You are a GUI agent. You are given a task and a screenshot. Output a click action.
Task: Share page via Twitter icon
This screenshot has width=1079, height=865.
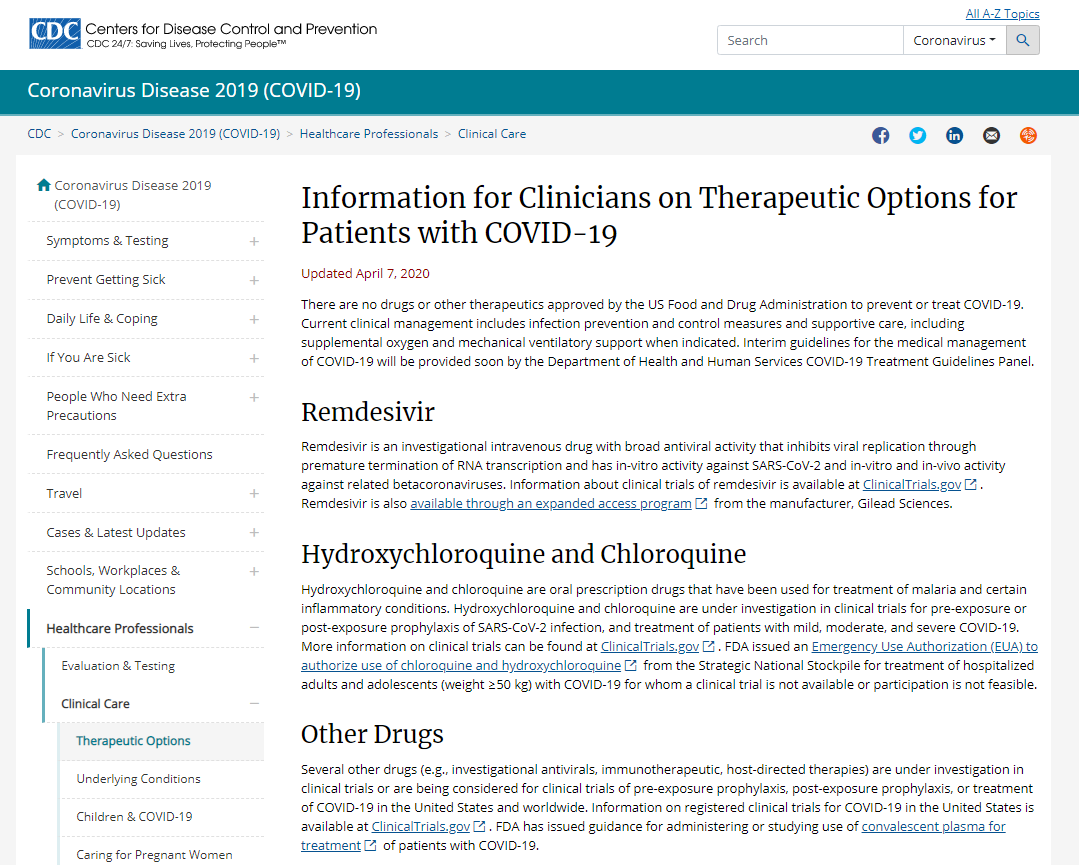coord(917,136)
